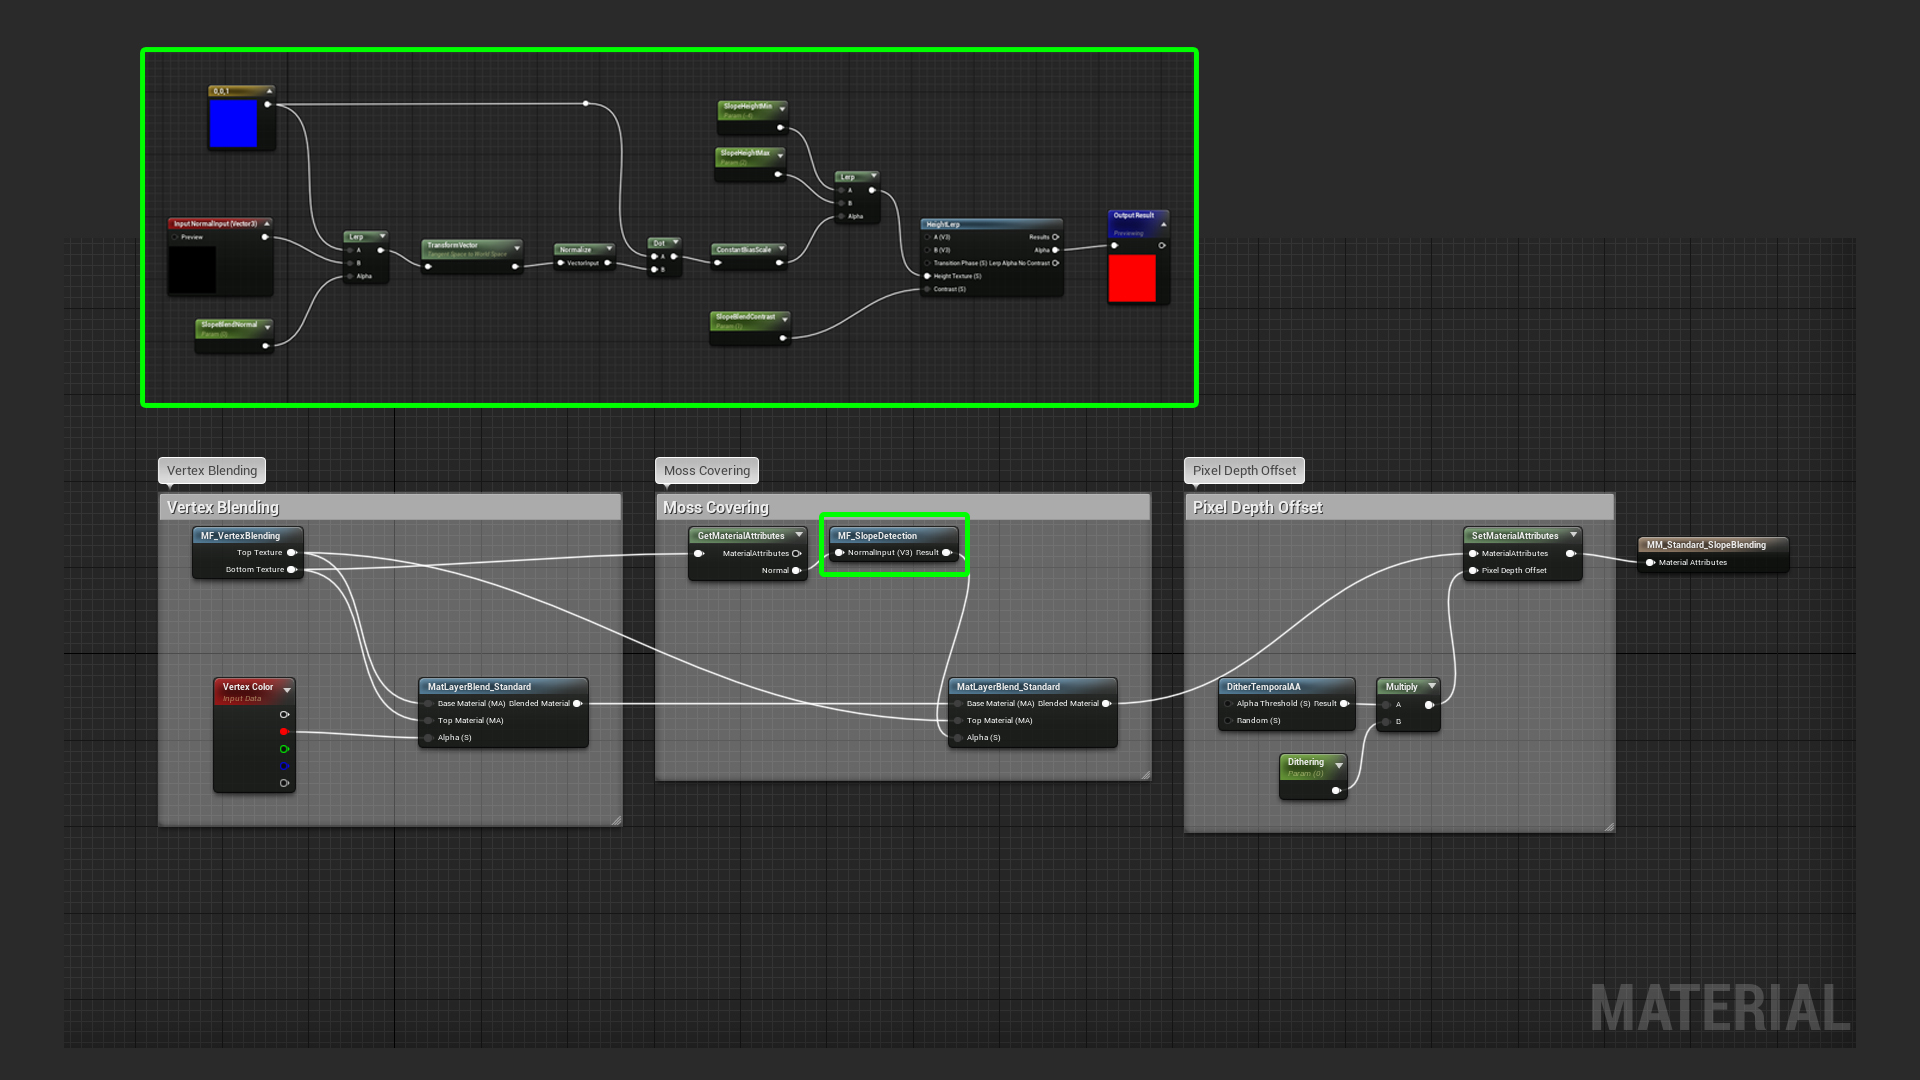The width and height of the screenshot is (1920, 1080).
Task: Click the Moss Covering comment bubble label
Action: [706, 471]
